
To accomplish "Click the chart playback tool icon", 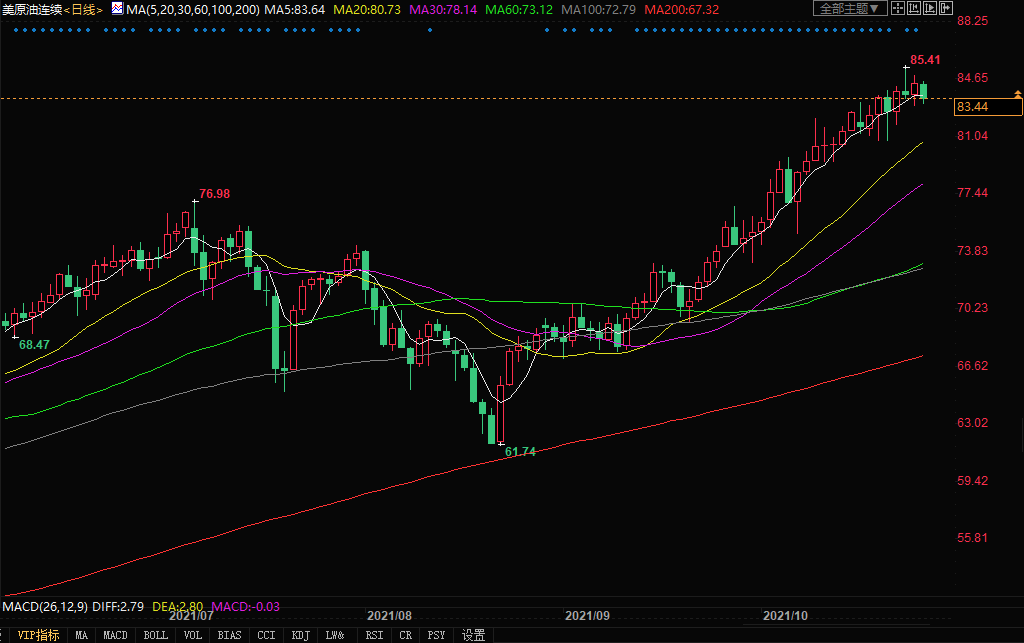I will (x=929, y=9).
